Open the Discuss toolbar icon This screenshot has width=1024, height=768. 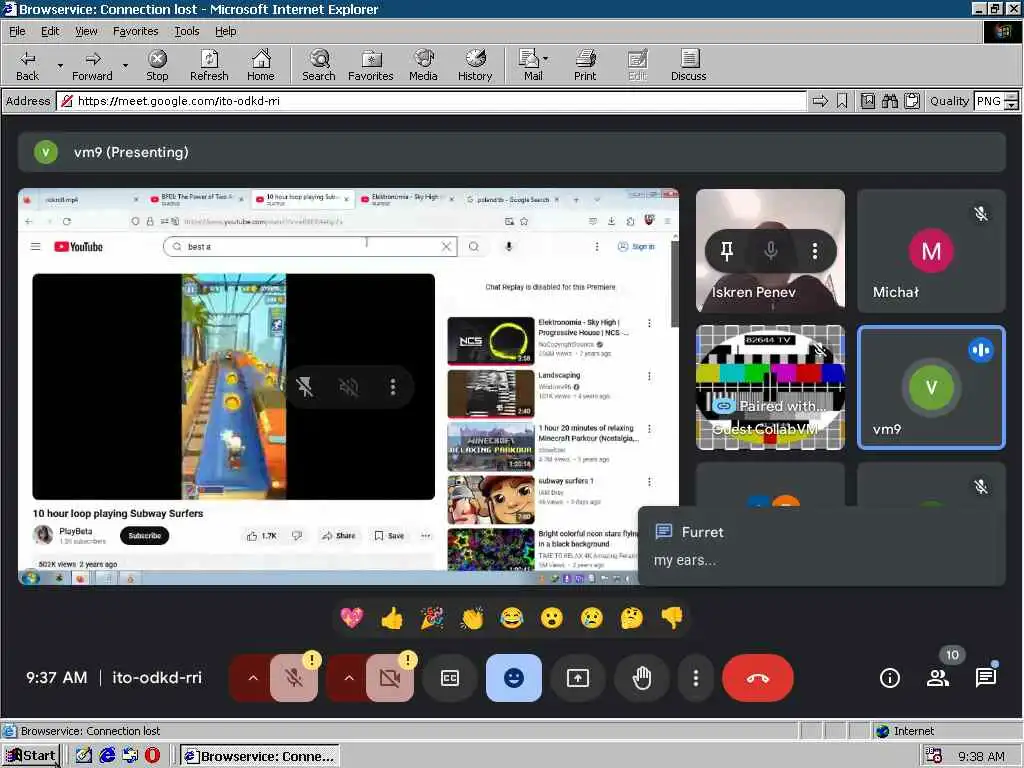pos(688,65)
